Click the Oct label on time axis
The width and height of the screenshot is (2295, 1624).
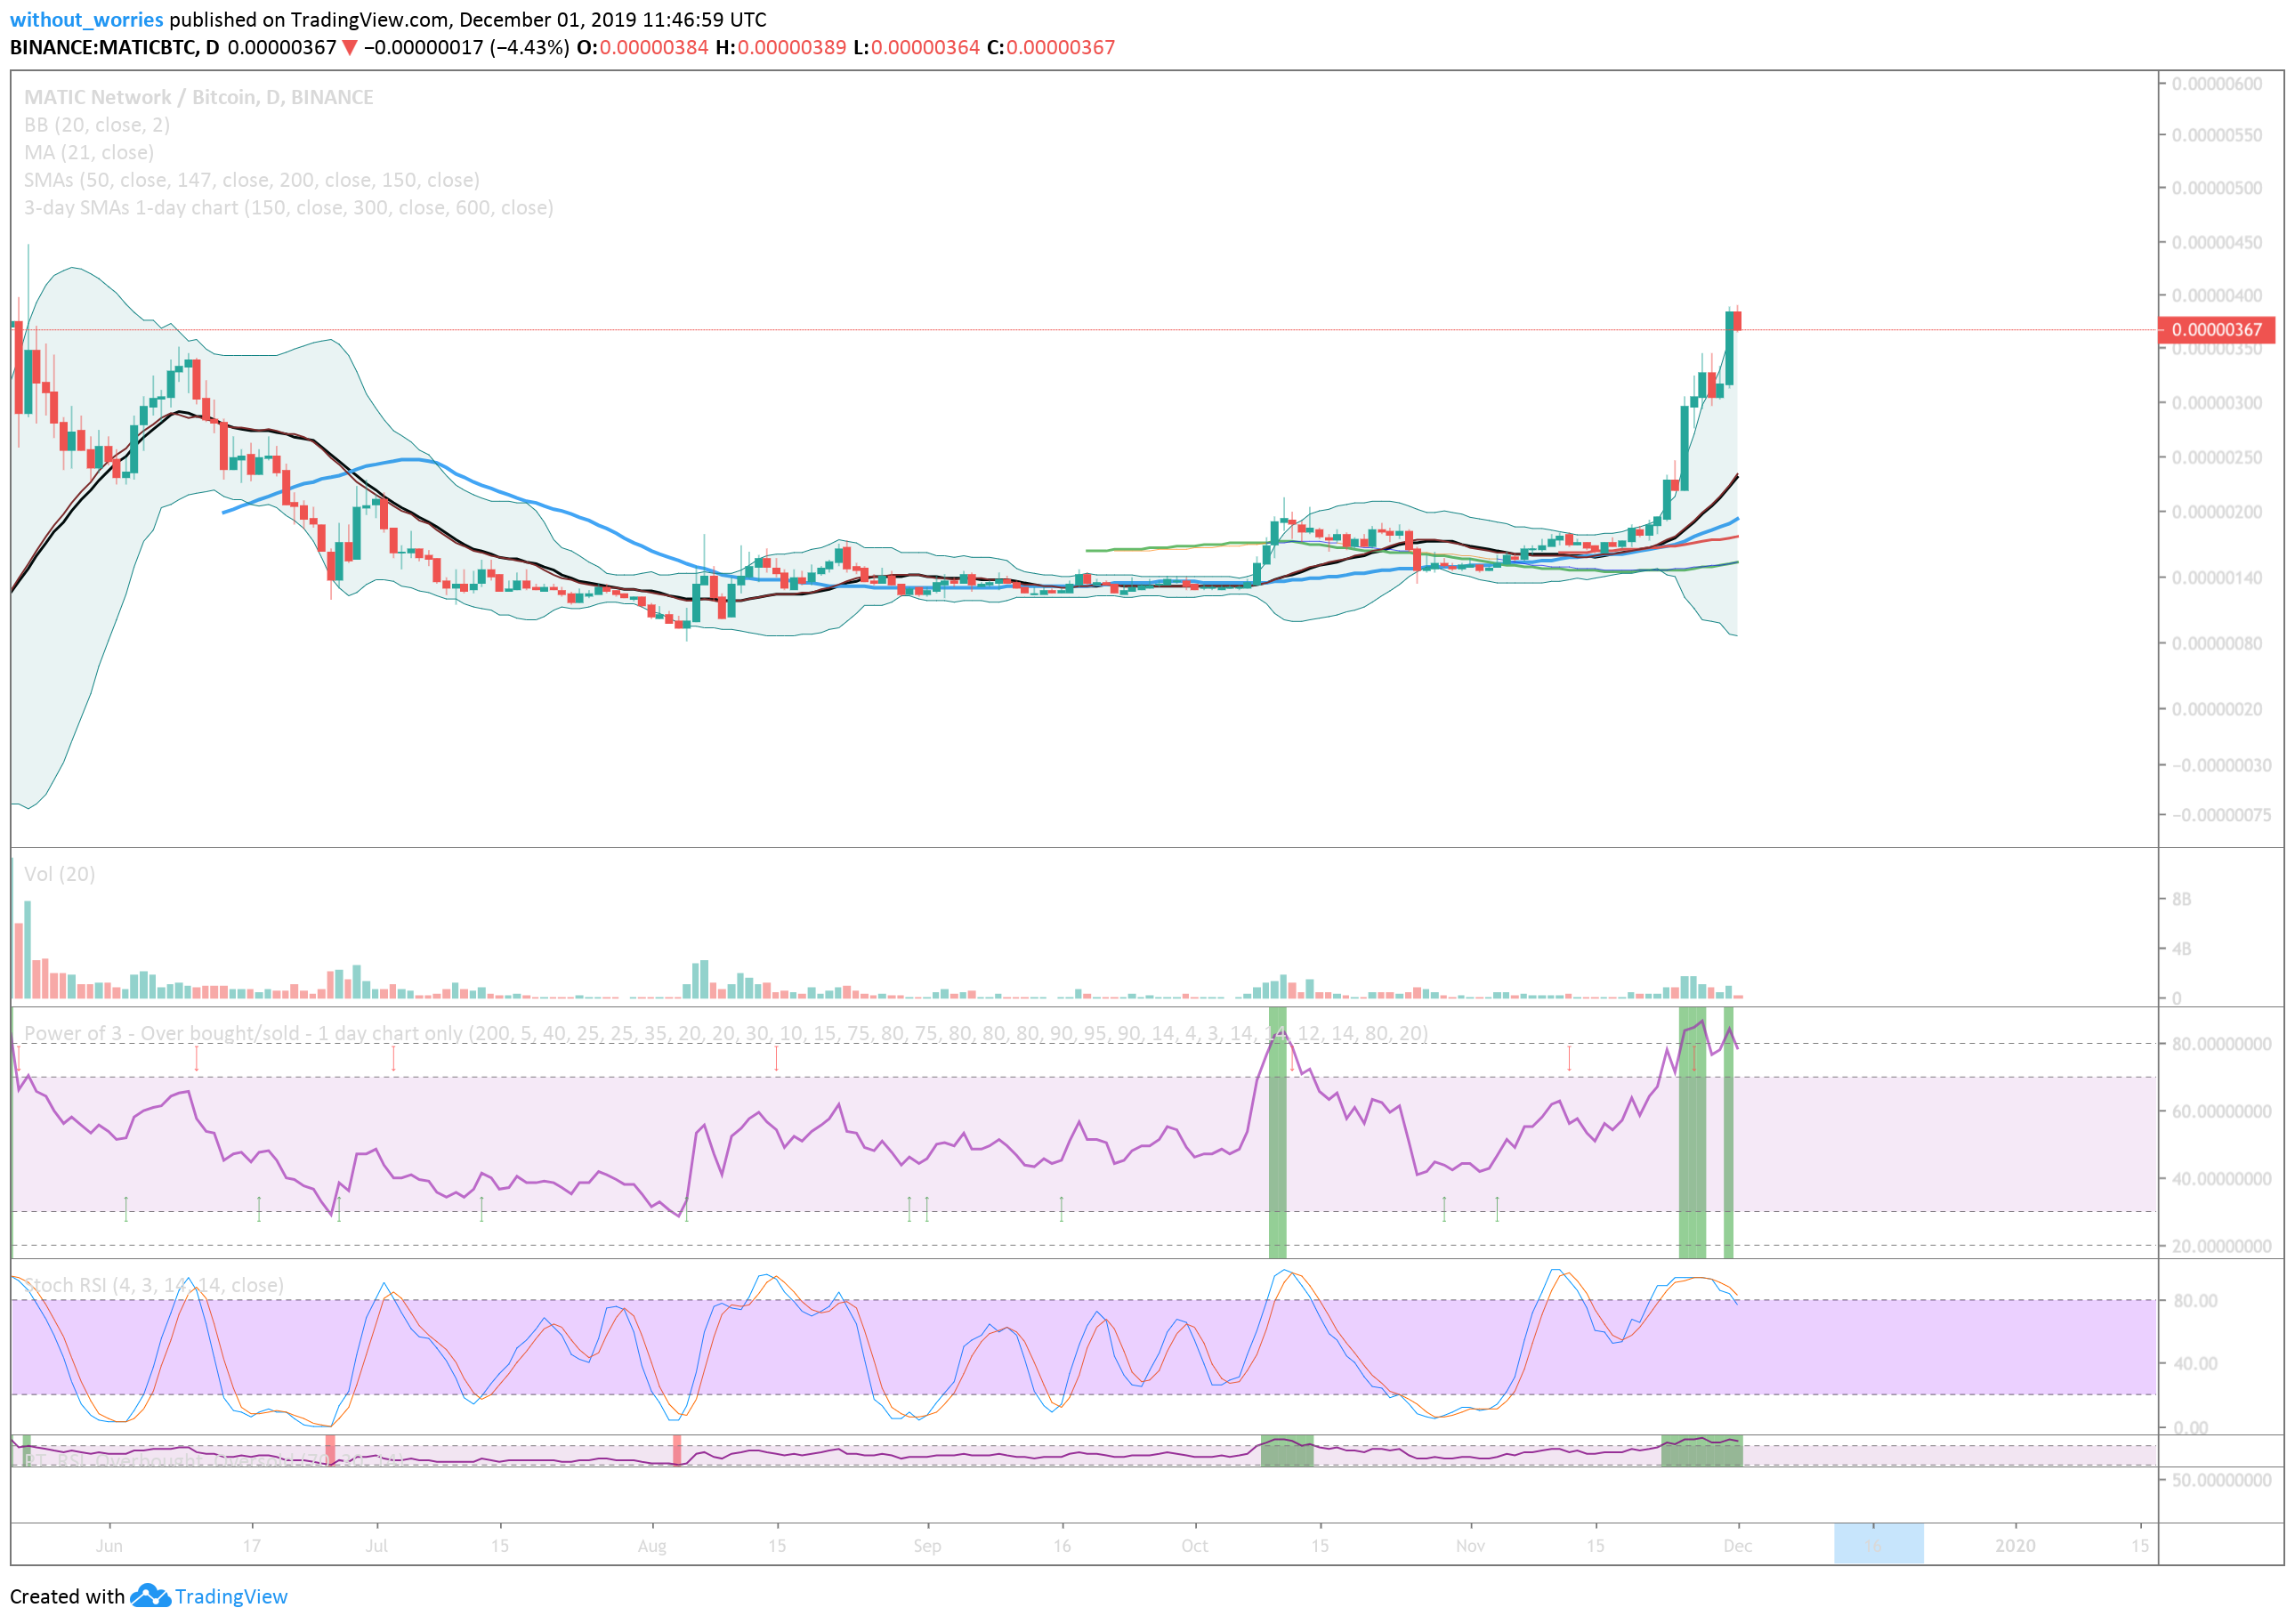click(1194, 1546)
